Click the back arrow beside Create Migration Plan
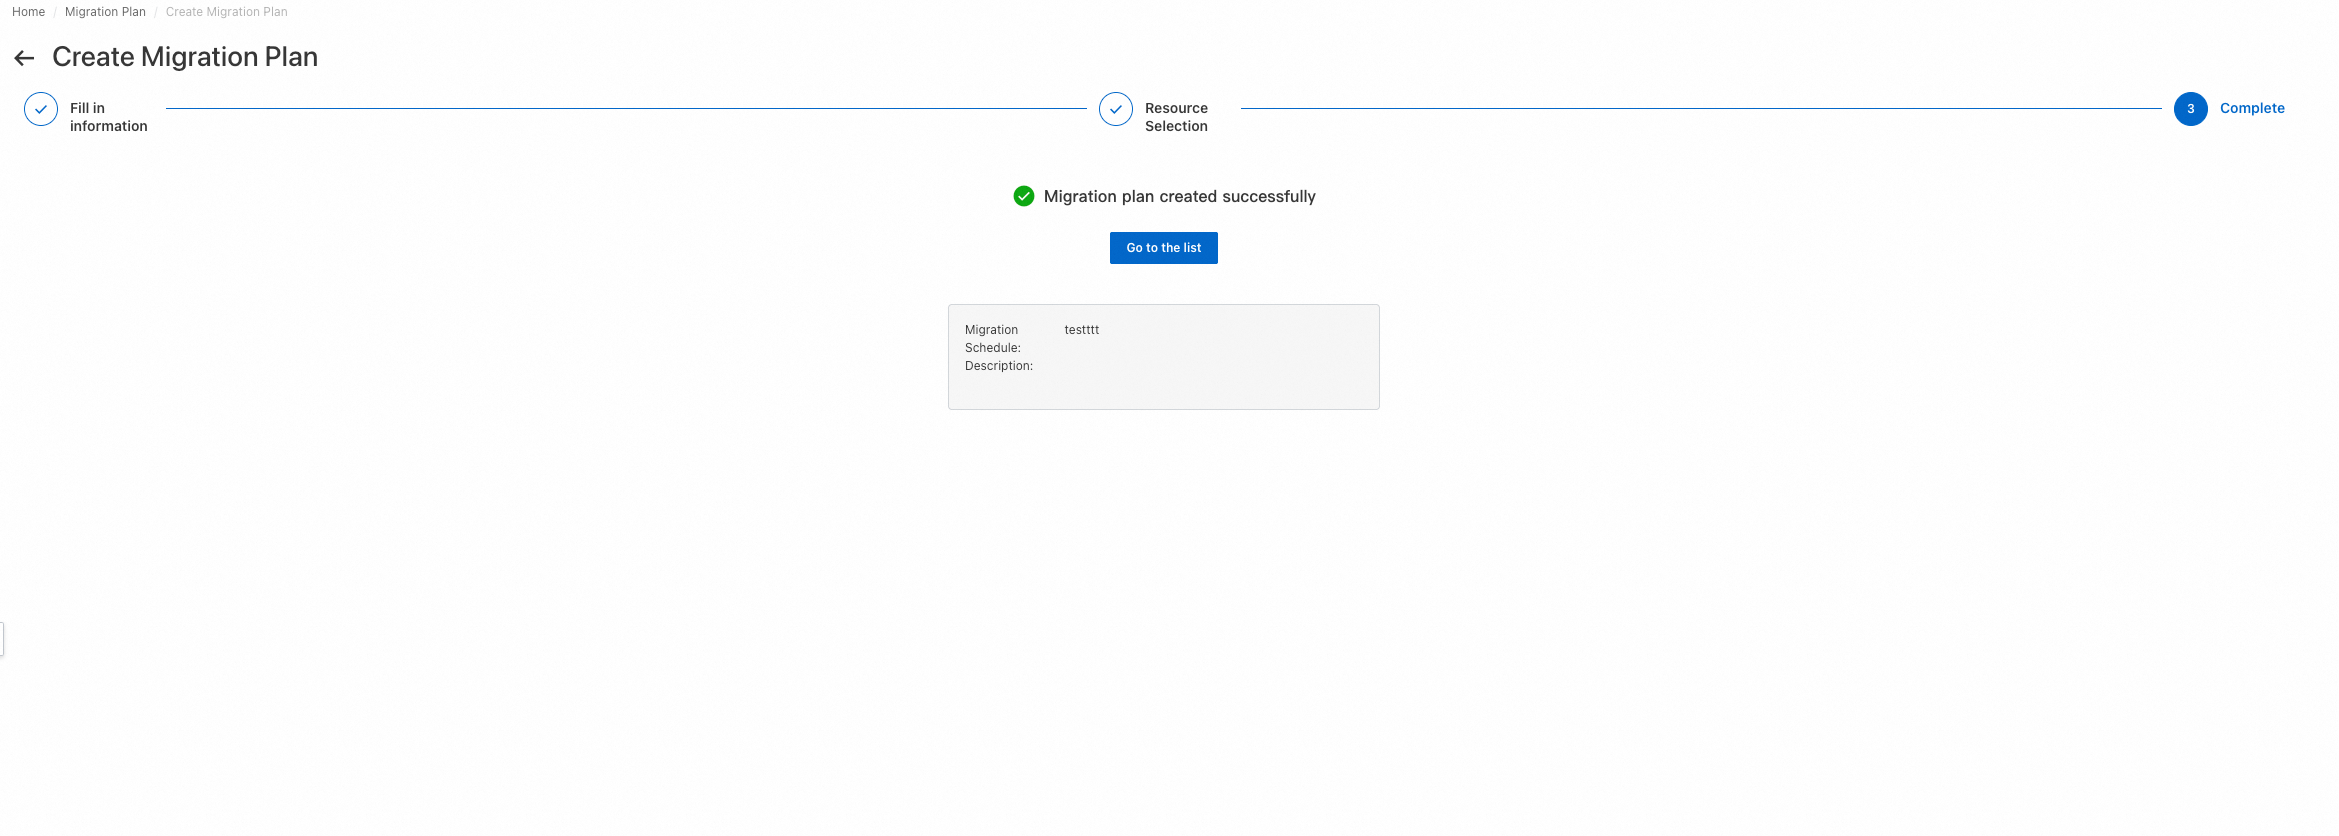2339x836 pixels. click(x=24, y=58)
